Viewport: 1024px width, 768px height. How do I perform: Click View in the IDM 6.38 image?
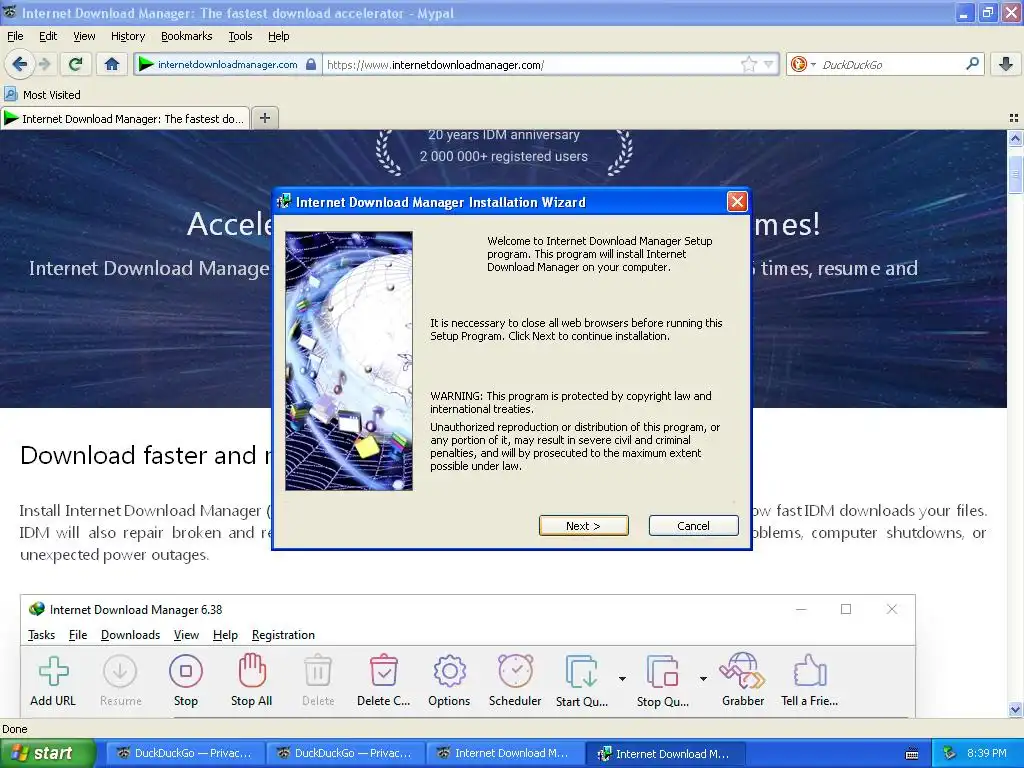(186, 635)
